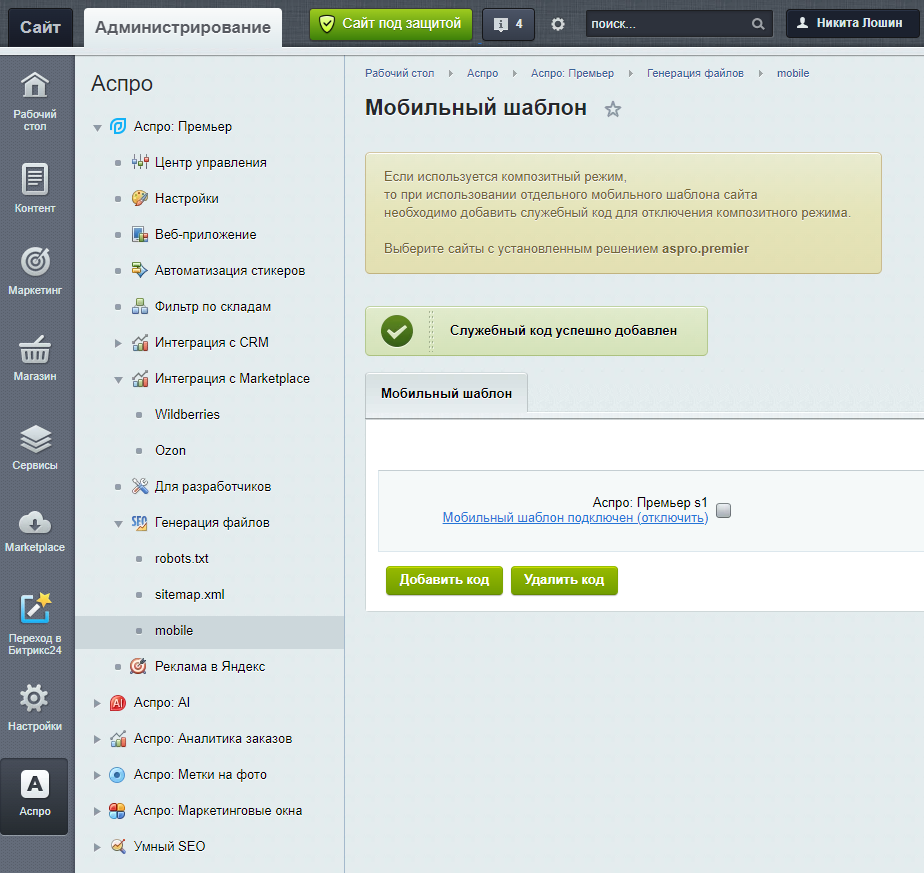This screenshot has height=873, width=924.
Task: Select Аспро section icon in sidebar
Action: coord(35,785)
